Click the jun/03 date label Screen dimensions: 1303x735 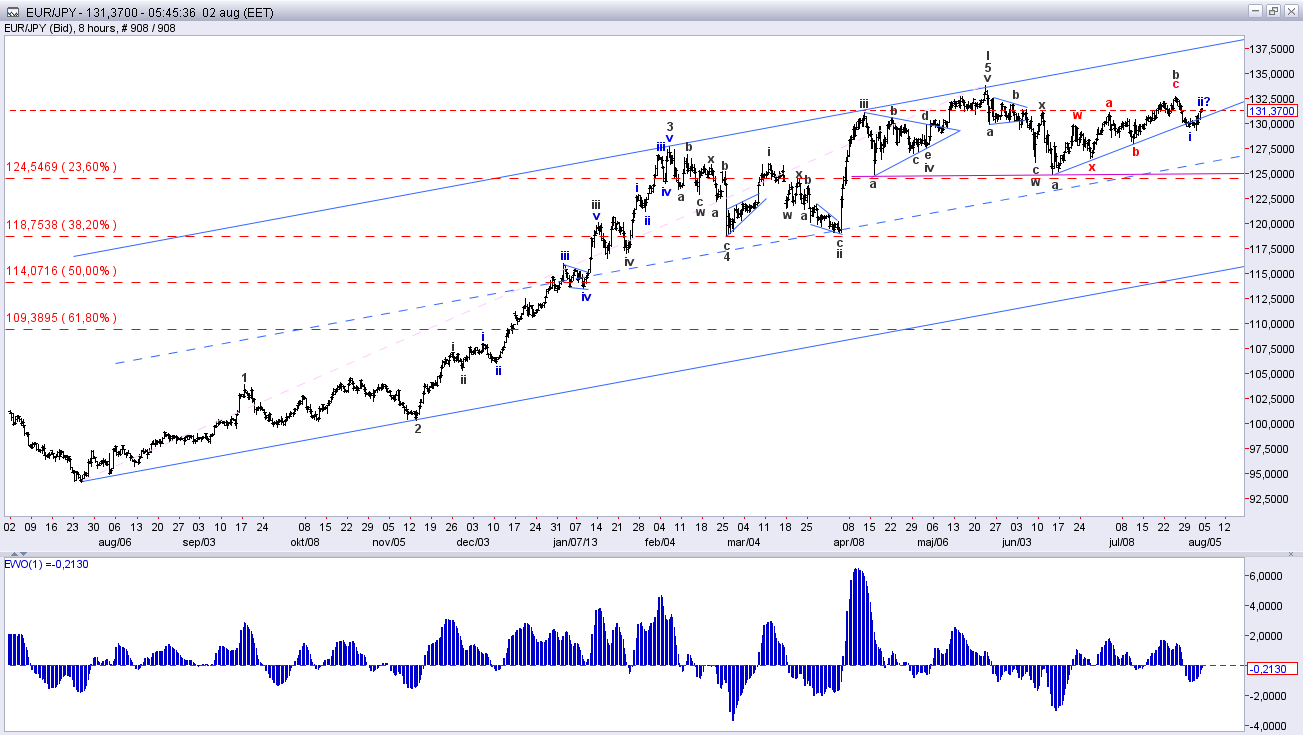1017,541
